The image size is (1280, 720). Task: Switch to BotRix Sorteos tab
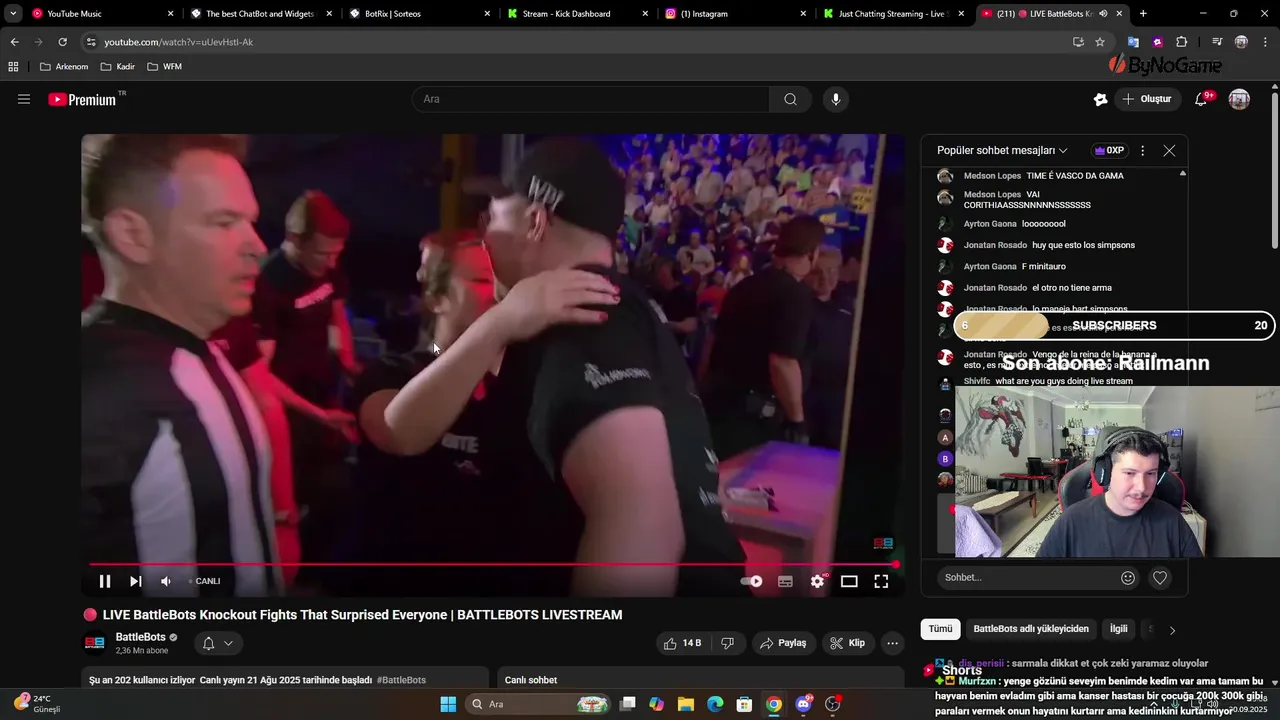417,14
